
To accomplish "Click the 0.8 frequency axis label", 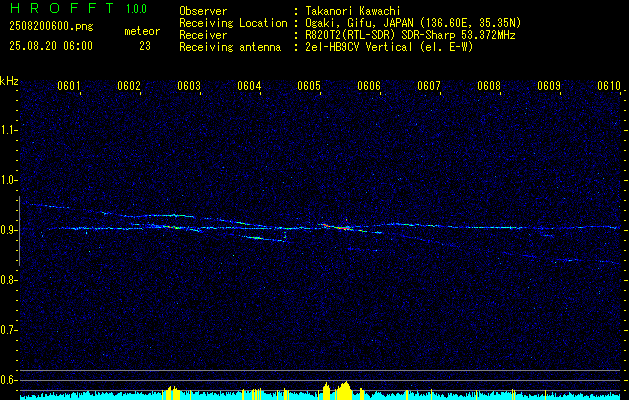I will [x=8, y=280].
